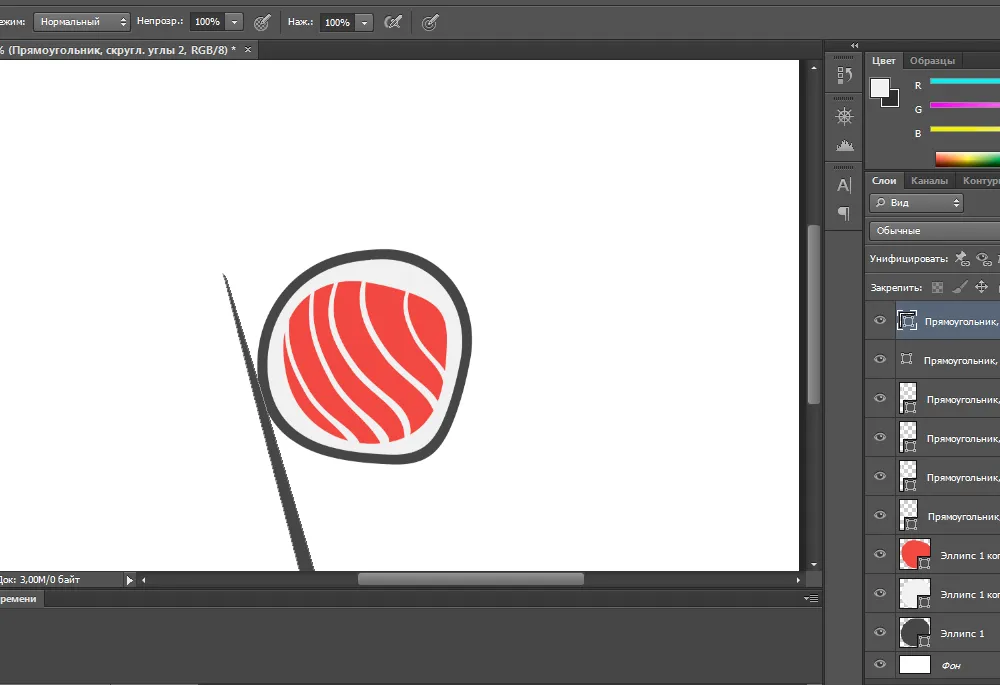Toggle tablet pressure for opacity icon

(x=261, y=22)
